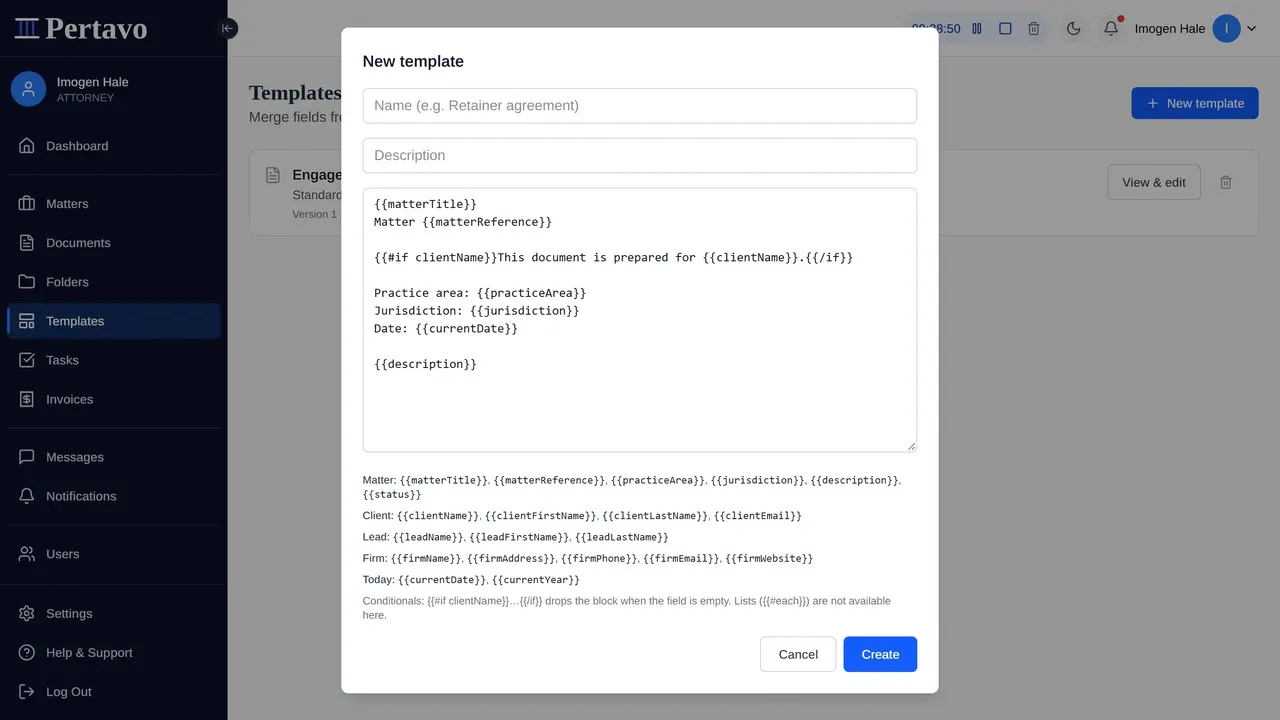Click the {{currentYear}} merge field text
Image resolution: width=1280 pixels, height=720 pixels.
(x=536, y=580)
